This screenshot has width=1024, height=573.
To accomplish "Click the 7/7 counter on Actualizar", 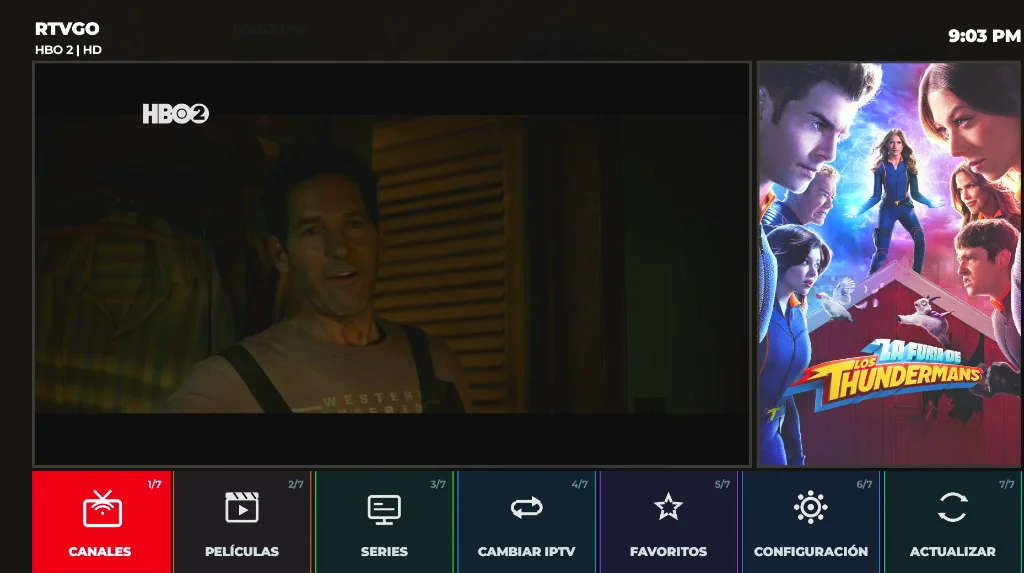I will 1006,484.
